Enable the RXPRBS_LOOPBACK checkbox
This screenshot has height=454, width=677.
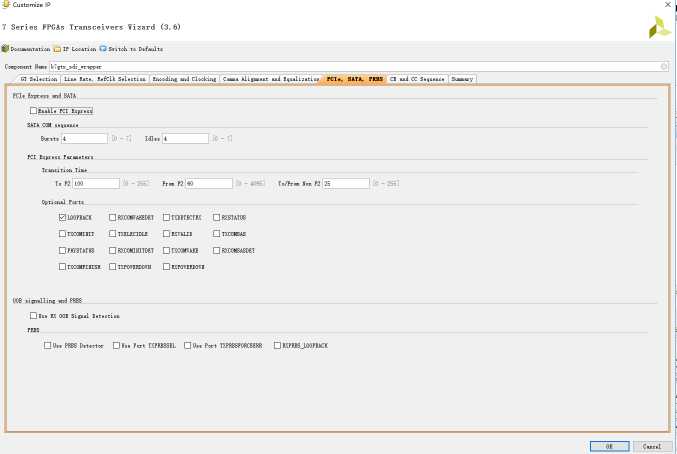[x=277, y=345]
